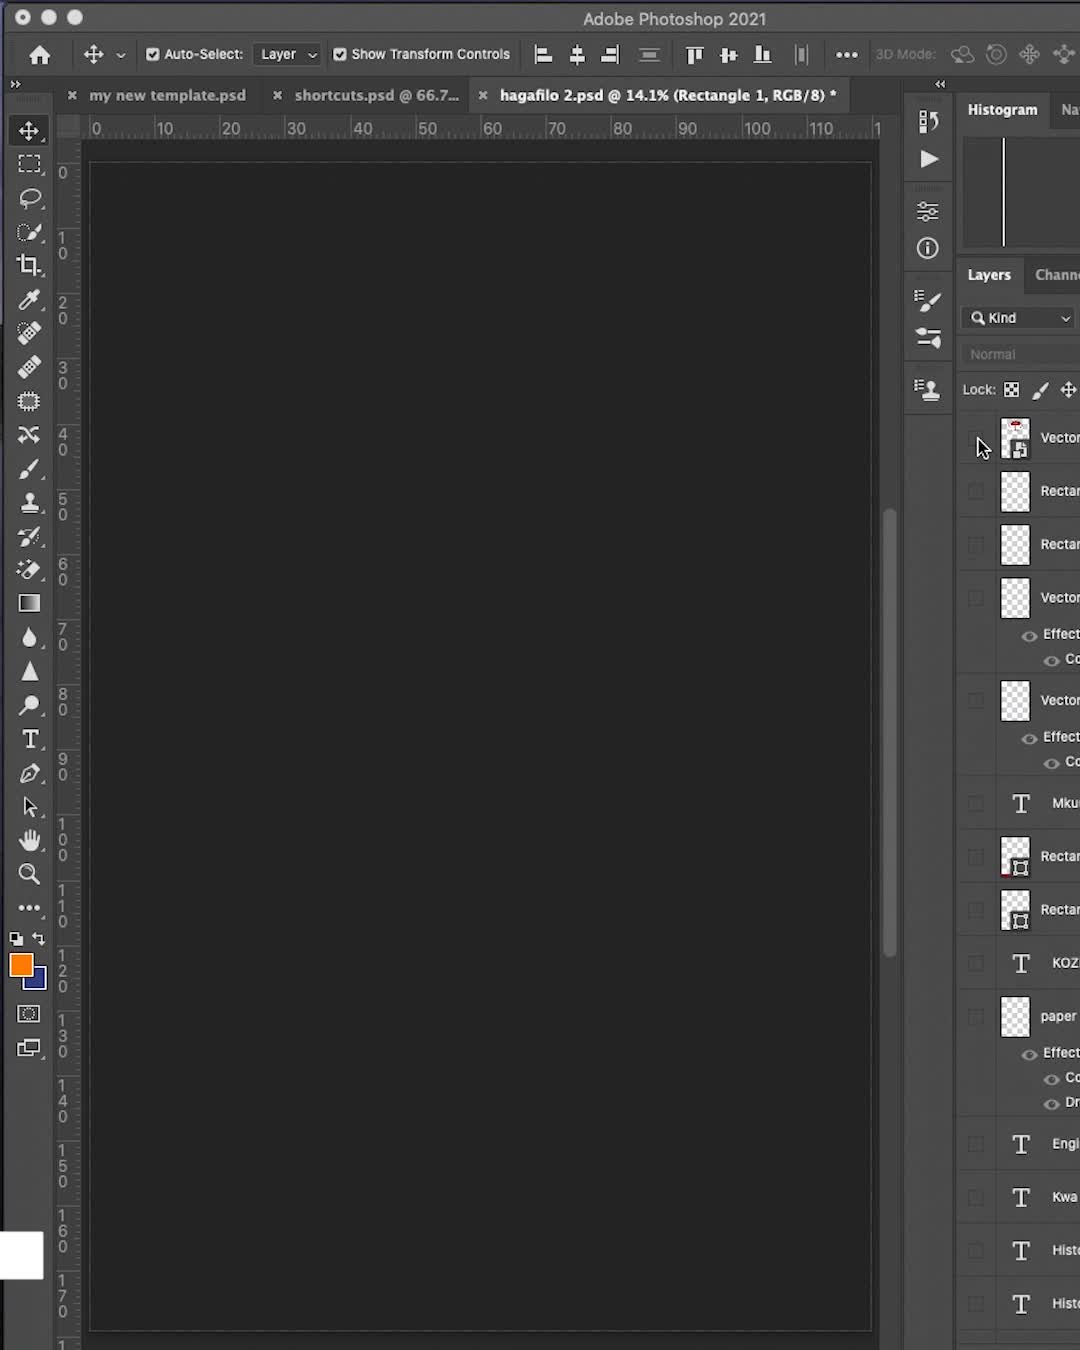Grab the Hand tool
Viewport: 1080px width, 1350px height.
point(29,840)
